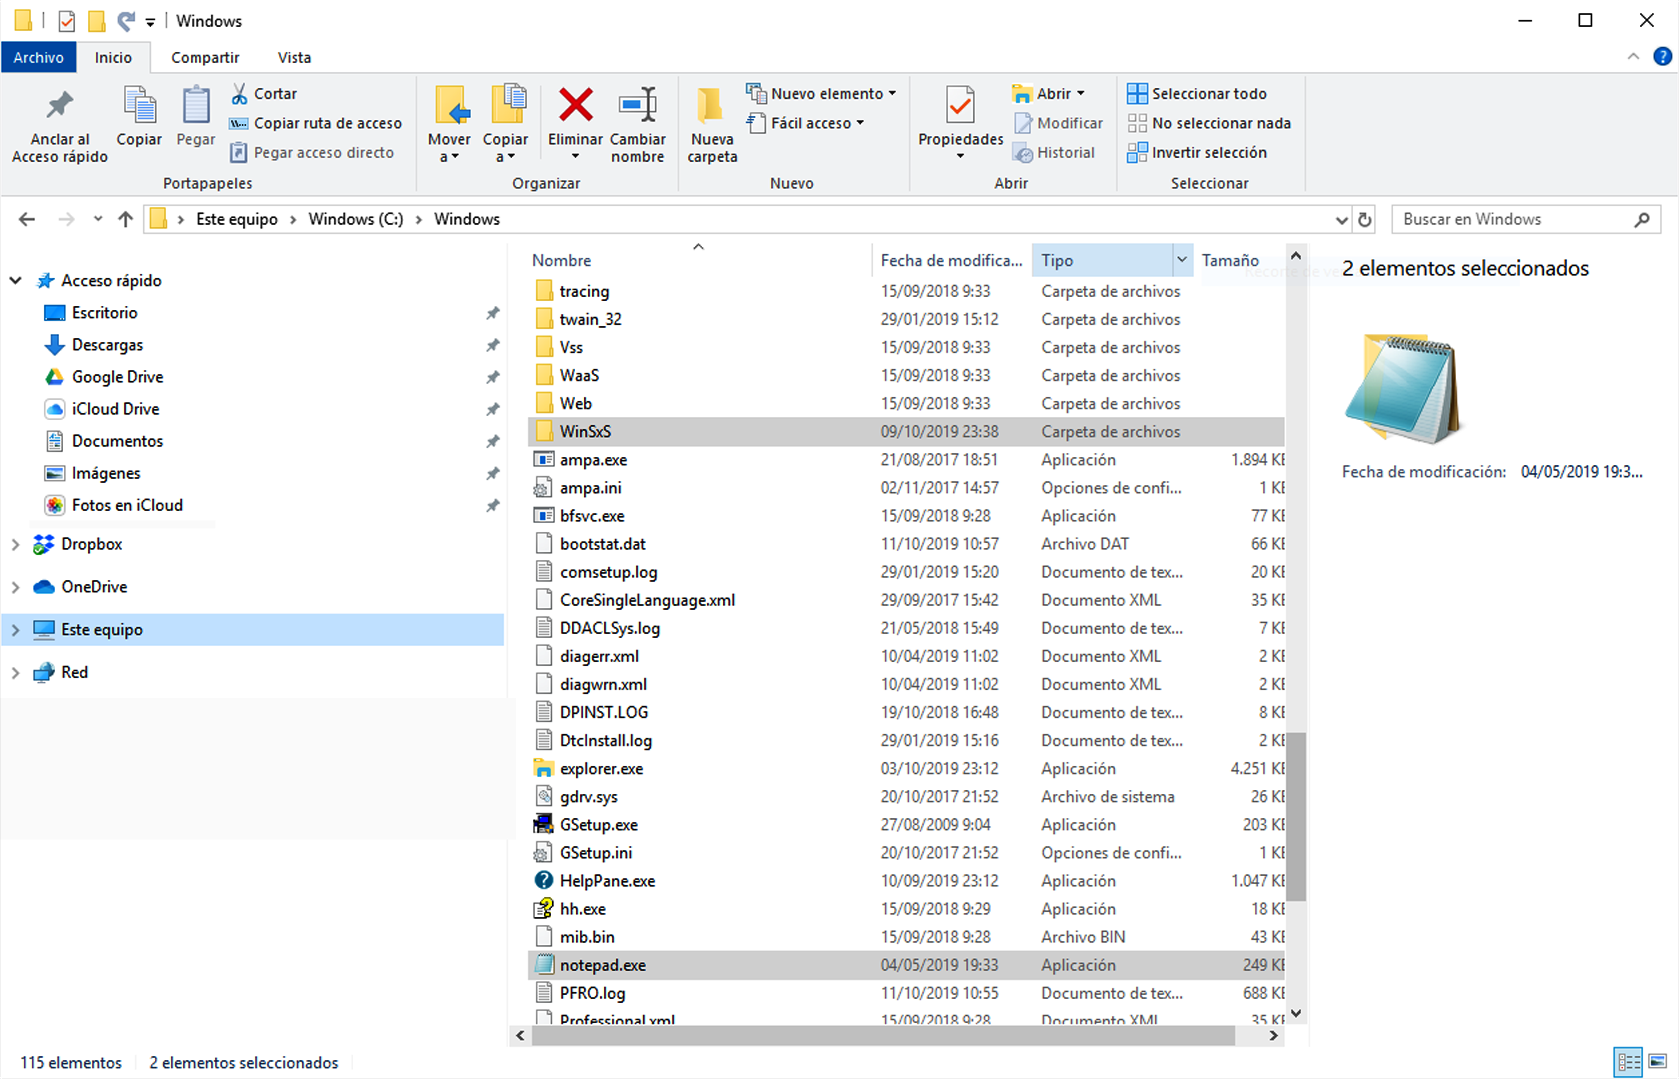Switch to large icons view in status bar
Screen dimensions: 1679x1079
(x=1657, y=1061)
